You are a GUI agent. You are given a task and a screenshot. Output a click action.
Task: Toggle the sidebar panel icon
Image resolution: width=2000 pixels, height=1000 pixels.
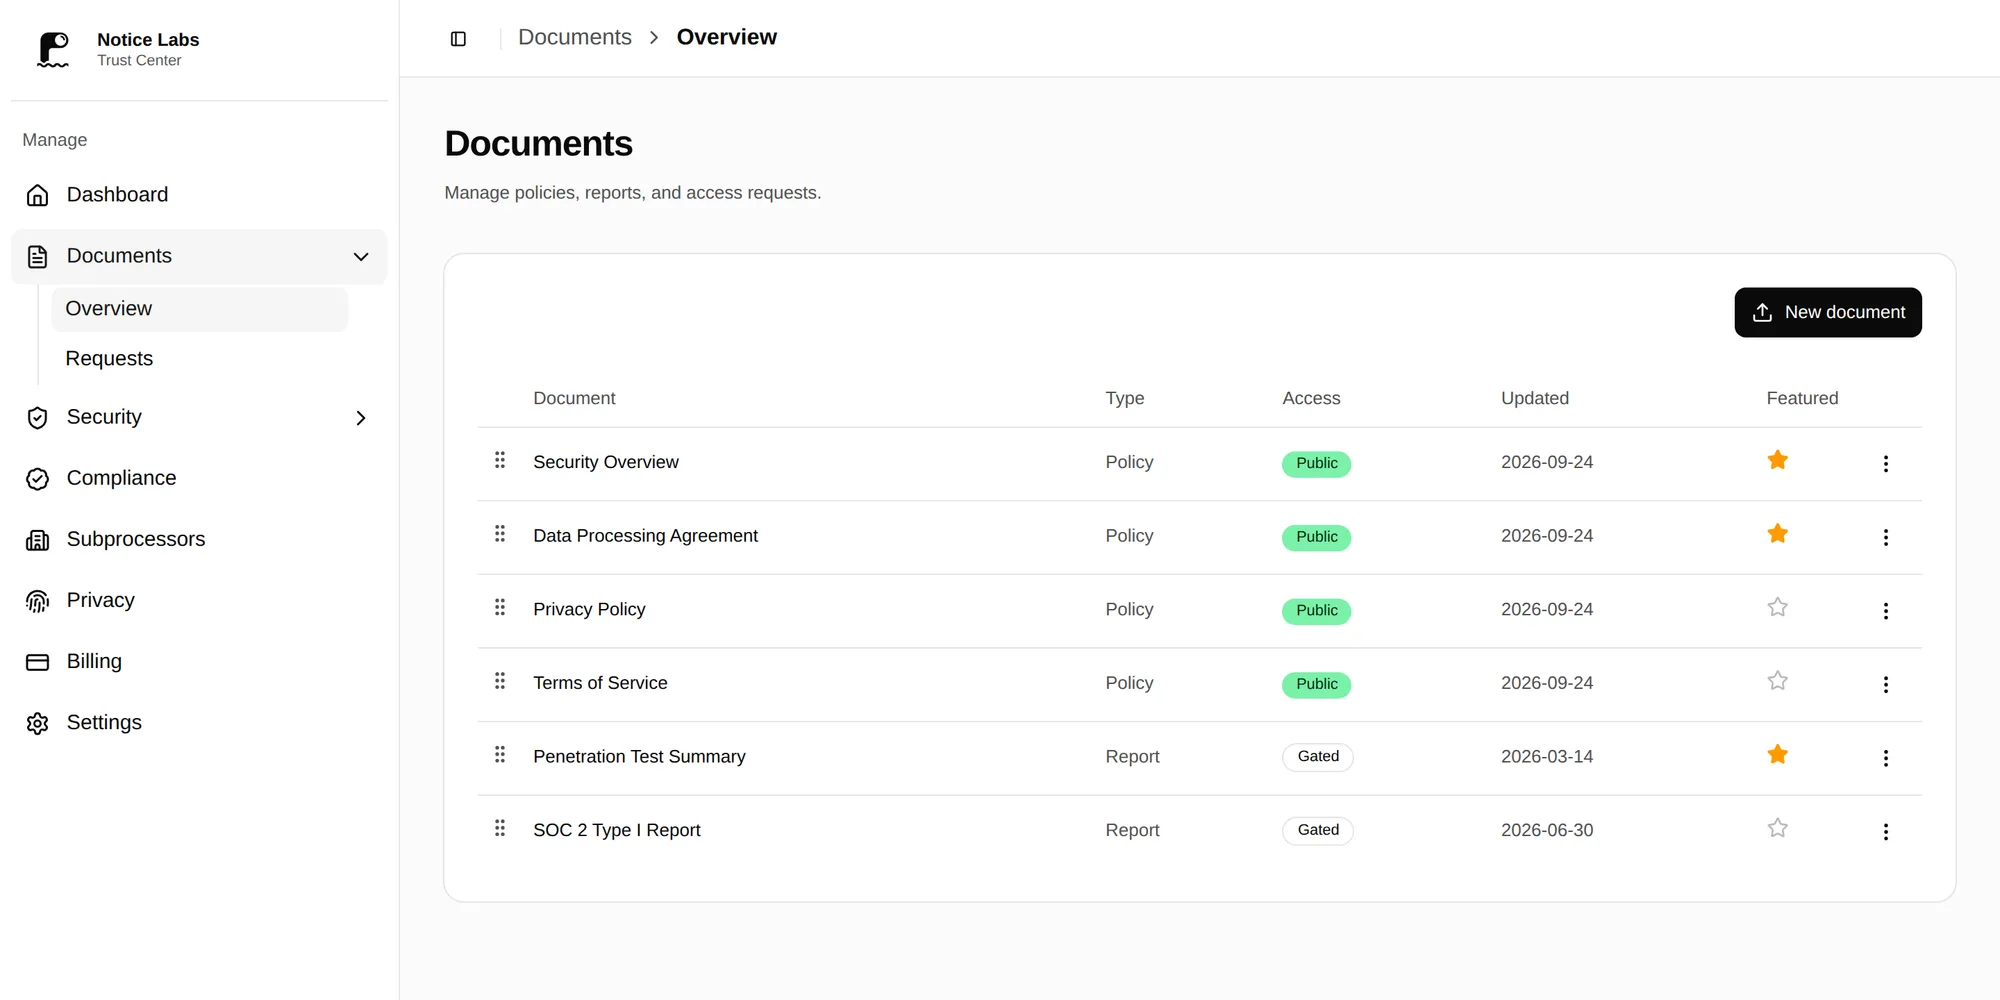(x=458, y=39)
